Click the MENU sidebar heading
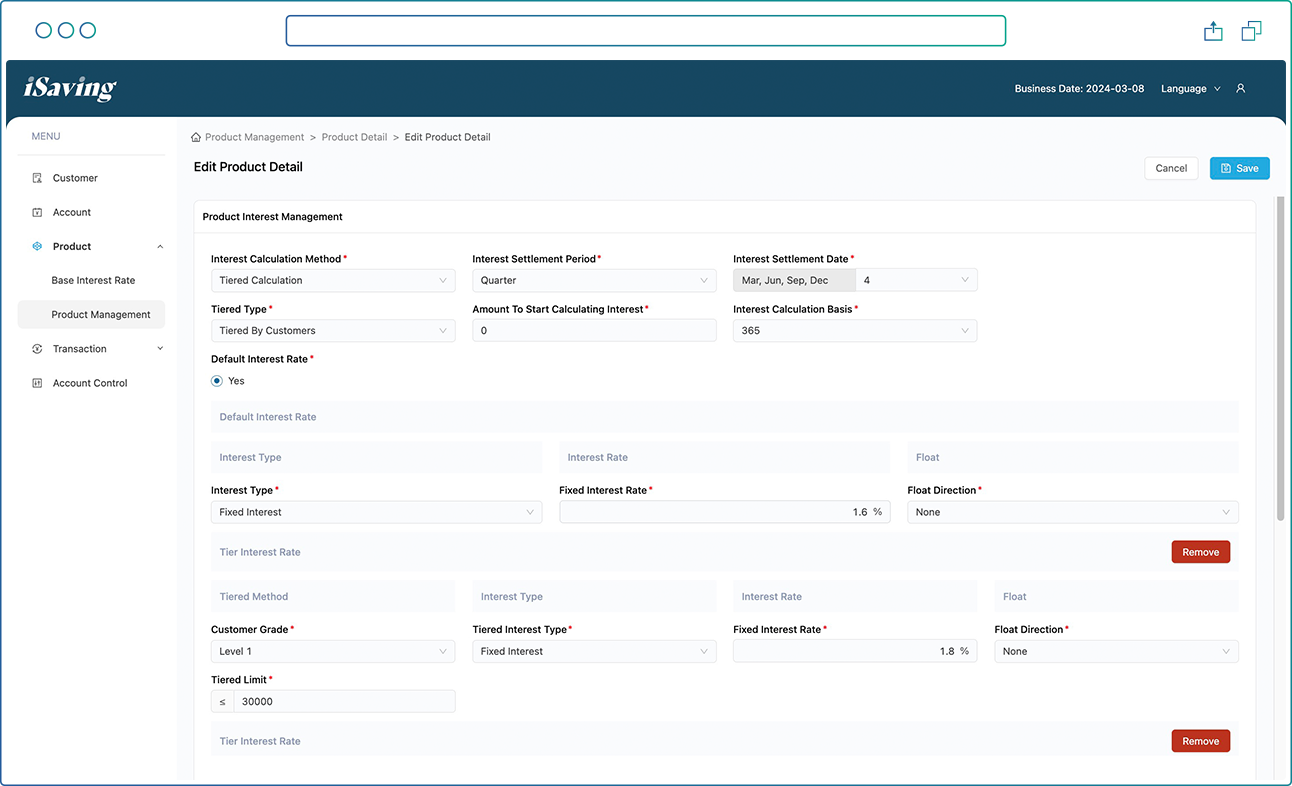Viewport: 1292px width, 786px height. [x=46, y=136]
